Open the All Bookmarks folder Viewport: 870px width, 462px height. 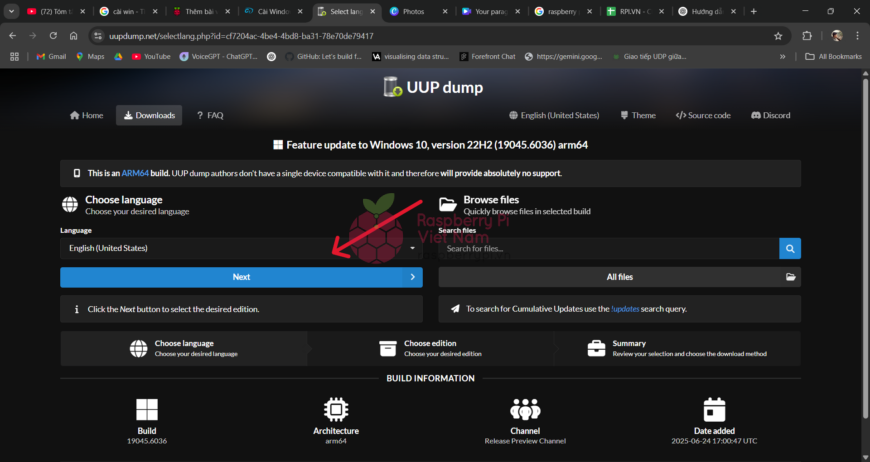[833, 57]
